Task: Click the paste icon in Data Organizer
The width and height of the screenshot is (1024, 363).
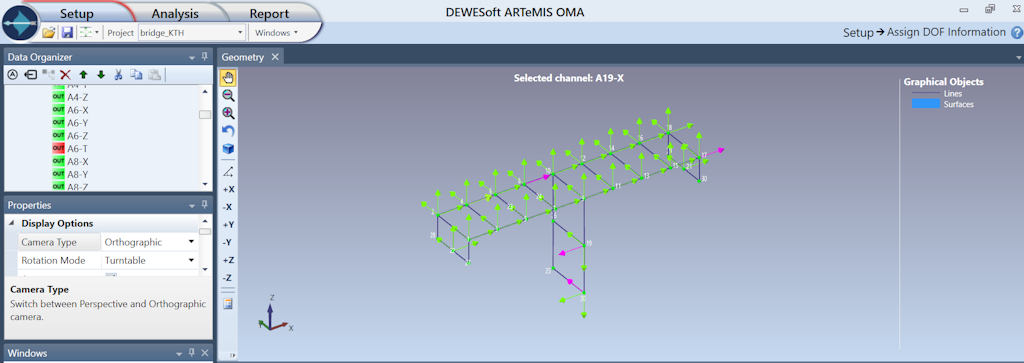Action: 153,74
